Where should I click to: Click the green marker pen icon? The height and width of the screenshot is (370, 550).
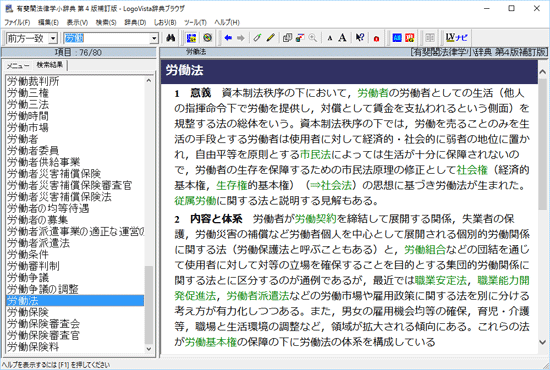[x=257, y=38]
